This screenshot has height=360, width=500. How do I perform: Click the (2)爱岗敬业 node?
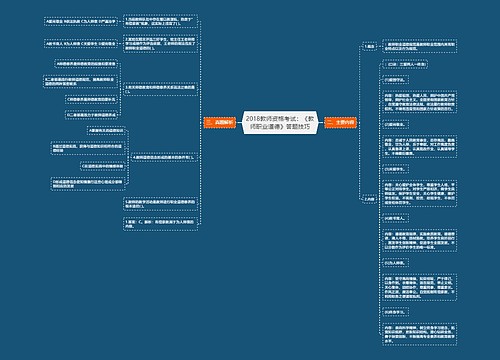pos(395,125)
